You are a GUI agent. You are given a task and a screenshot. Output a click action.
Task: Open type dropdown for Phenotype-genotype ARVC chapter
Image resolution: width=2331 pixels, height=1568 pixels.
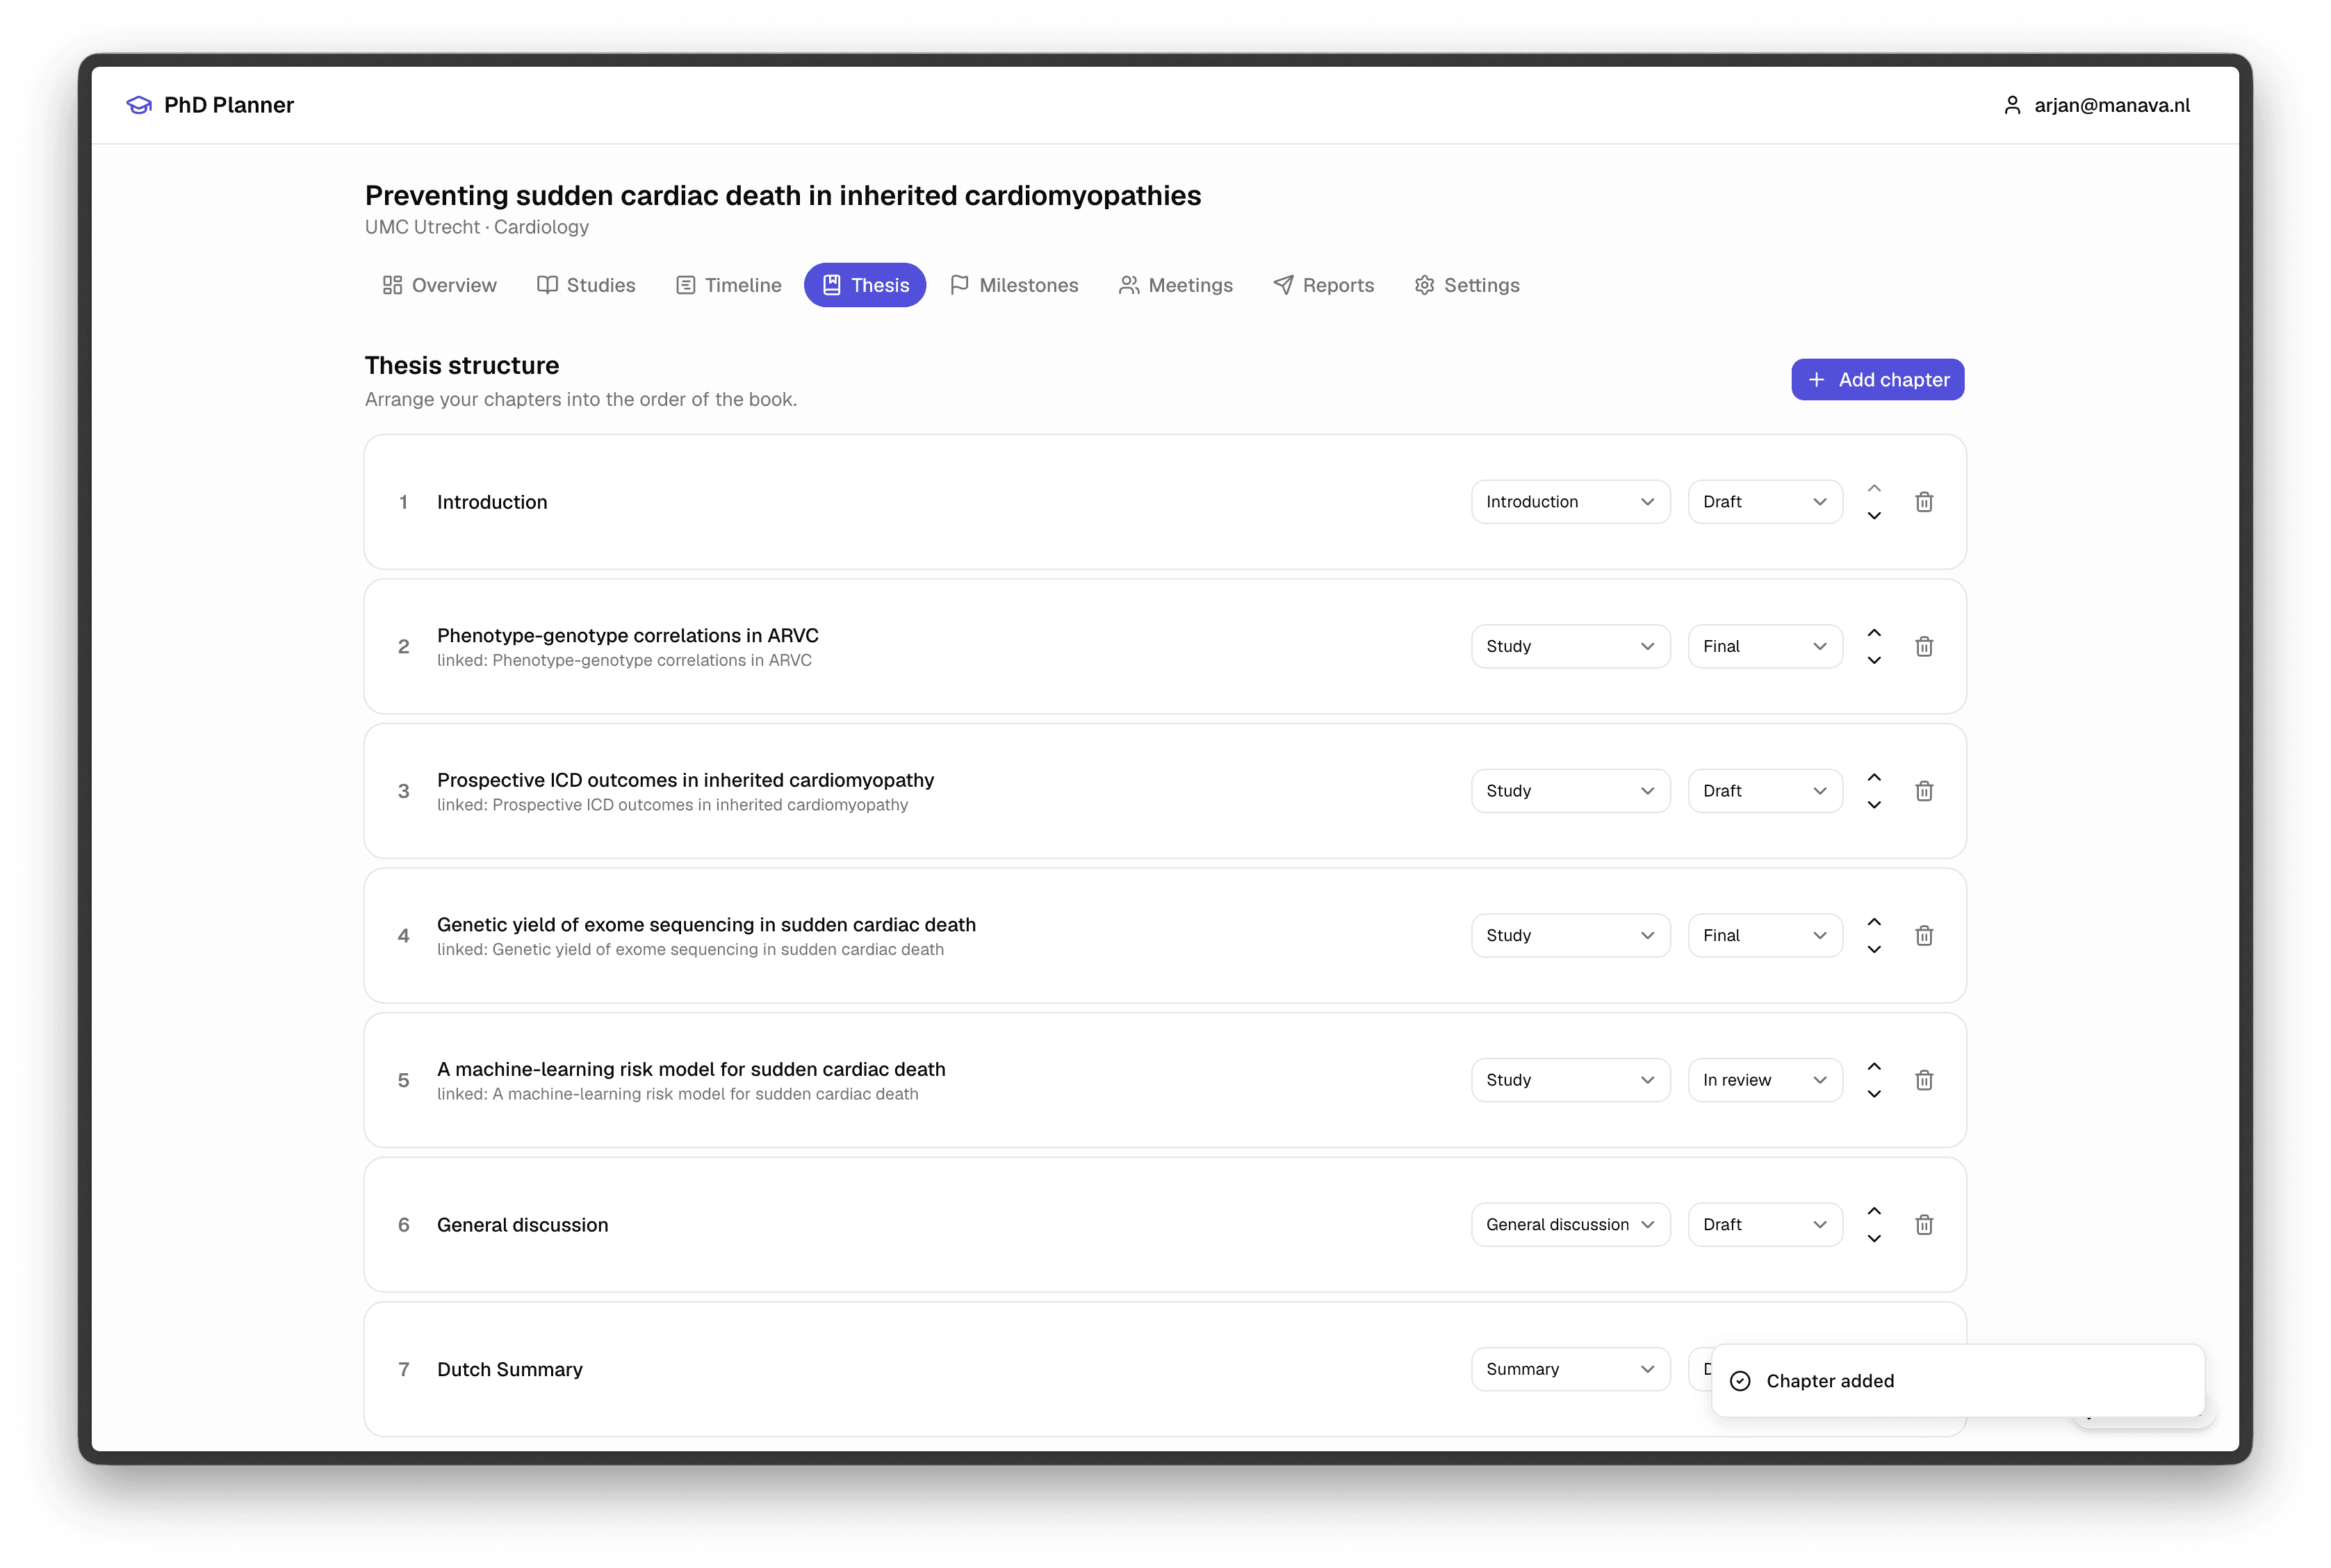pos(1570,646)
